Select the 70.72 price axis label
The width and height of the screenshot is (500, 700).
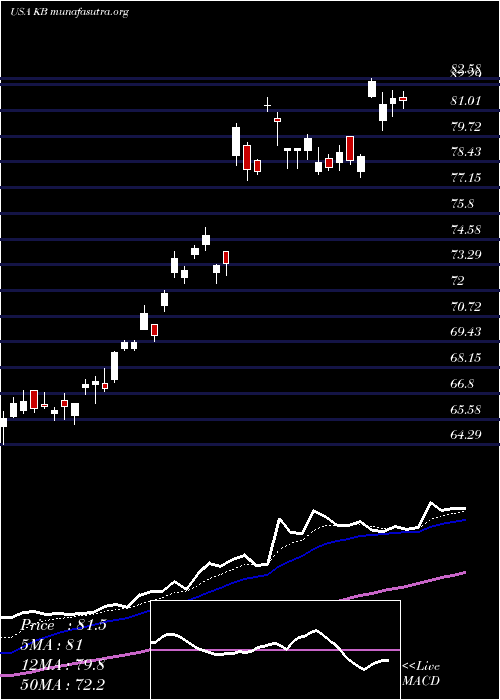pos(466,307)
